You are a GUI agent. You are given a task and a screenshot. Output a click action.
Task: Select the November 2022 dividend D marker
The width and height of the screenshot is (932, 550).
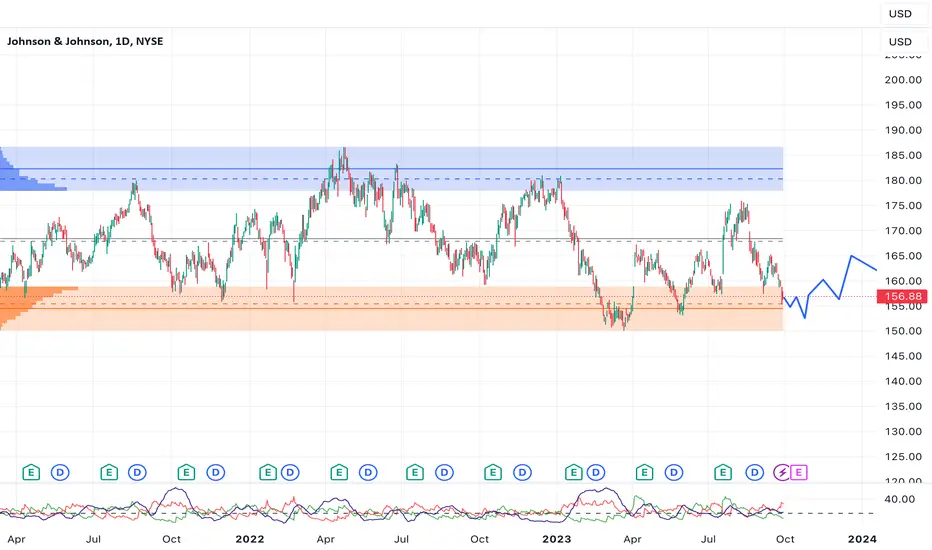[522, 473]
